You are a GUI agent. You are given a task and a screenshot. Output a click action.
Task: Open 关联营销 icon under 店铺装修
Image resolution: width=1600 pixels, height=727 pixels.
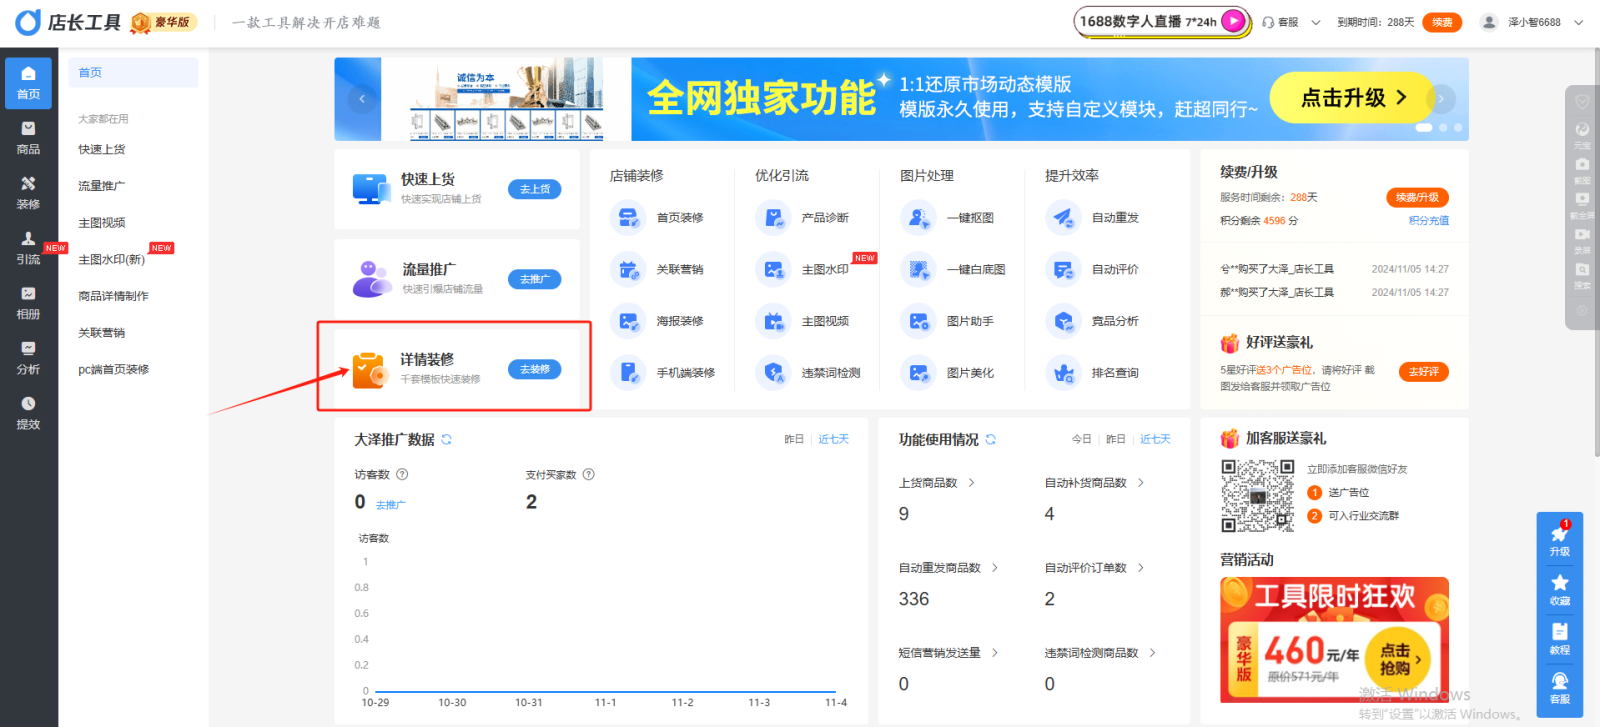[x=628, y=269]
